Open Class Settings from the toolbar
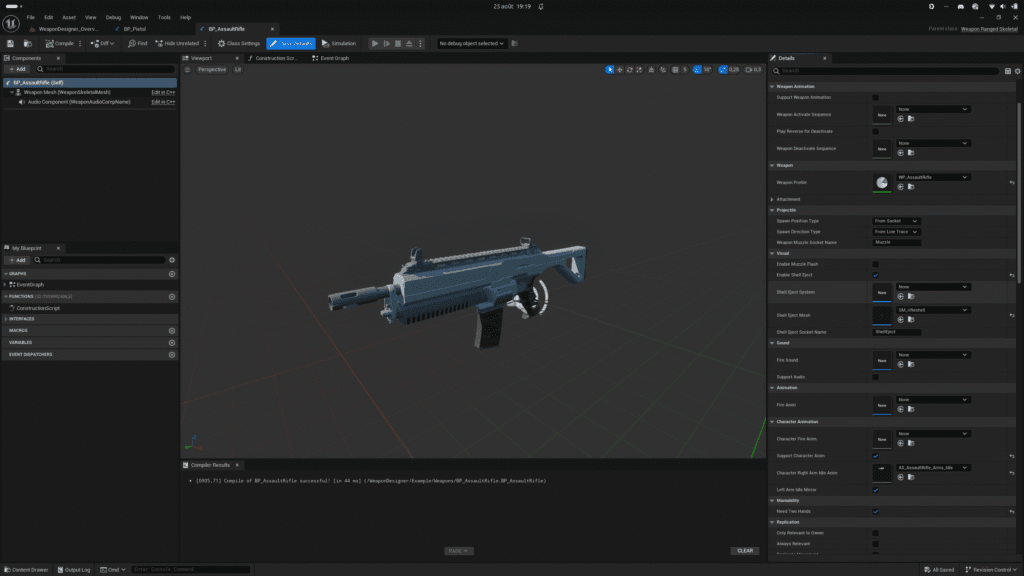Viewport: 1024px width, 576px height. pos(238,44)
